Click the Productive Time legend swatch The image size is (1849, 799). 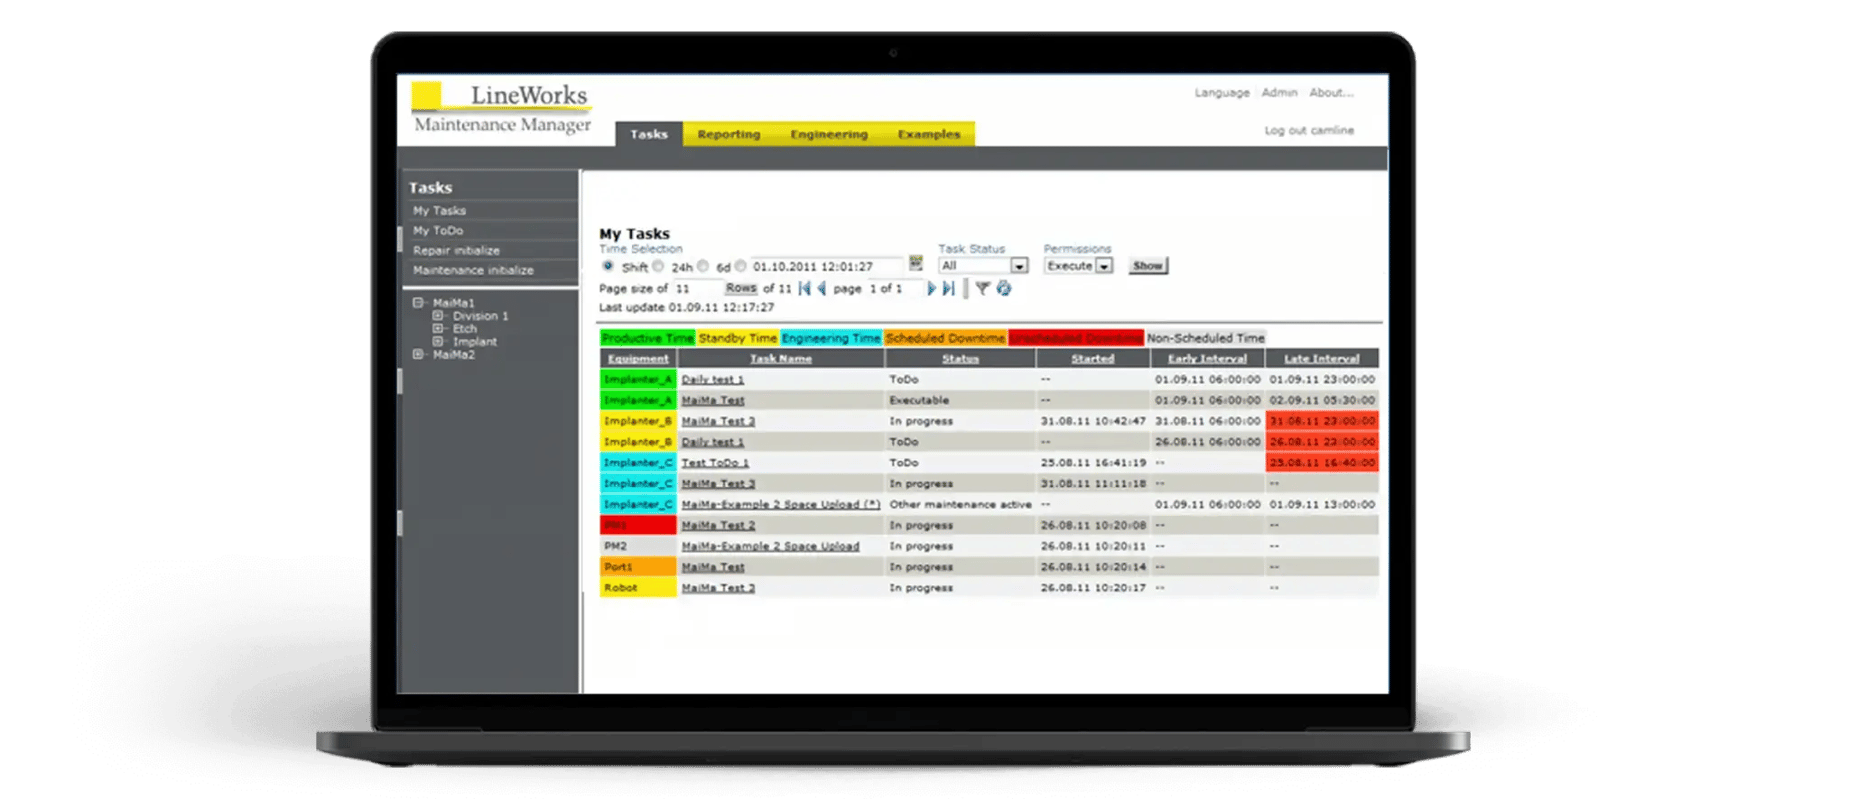[648, 338]
